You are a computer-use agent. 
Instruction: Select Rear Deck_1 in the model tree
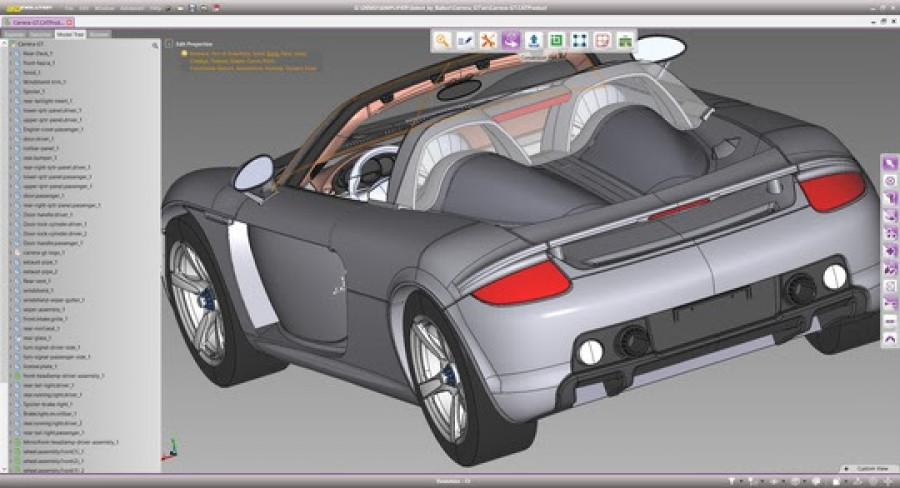(37, 53)
